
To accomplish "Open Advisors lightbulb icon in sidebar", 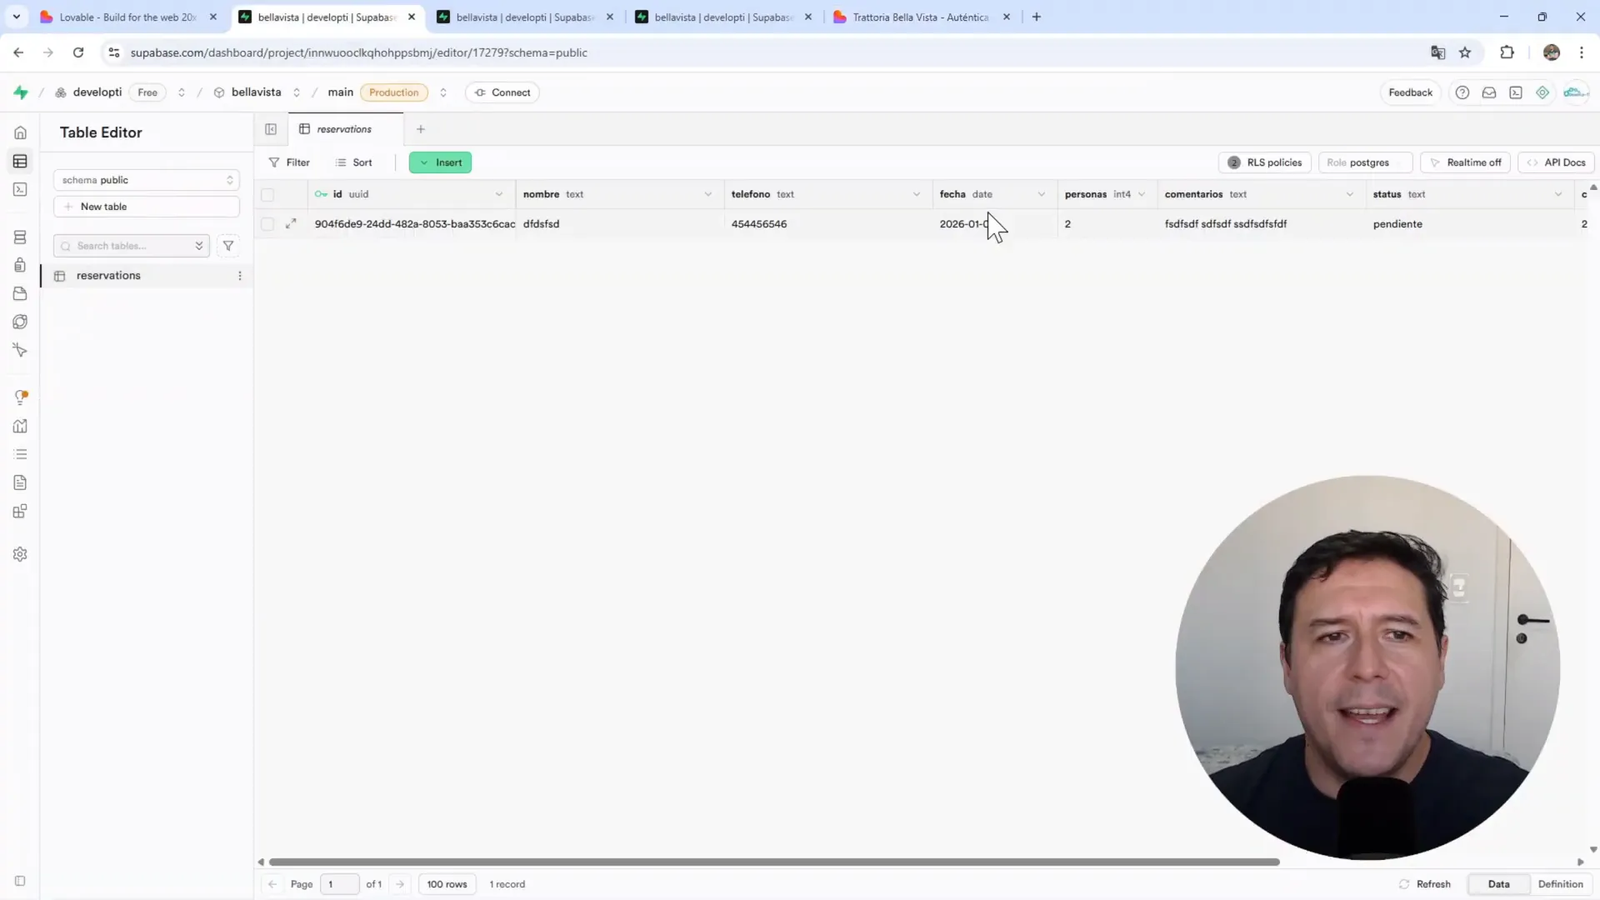I will pos(20,397).
